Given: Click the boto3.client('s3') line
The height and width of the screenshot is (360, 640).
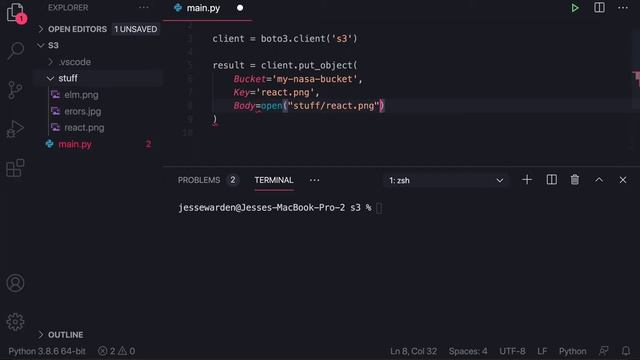Looking at the screenshot, I should (285, 39).
